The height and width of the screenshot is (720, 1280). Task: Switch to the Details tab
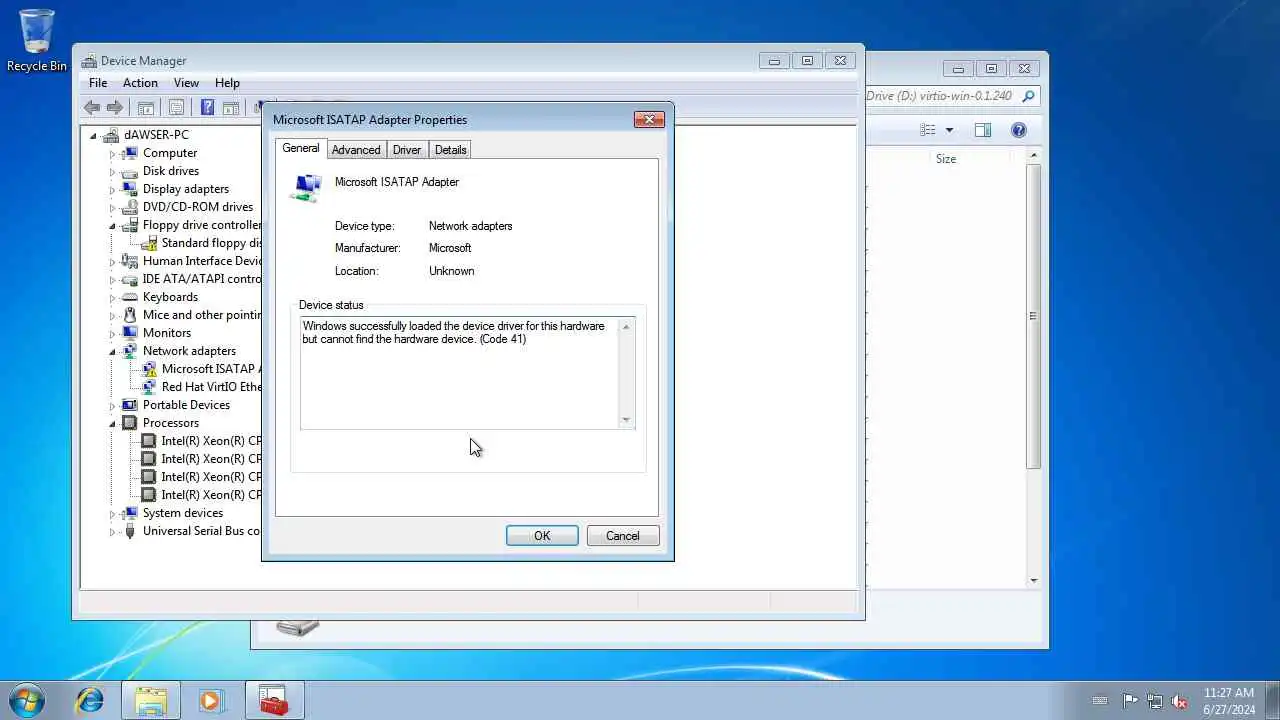coord(450,150)
